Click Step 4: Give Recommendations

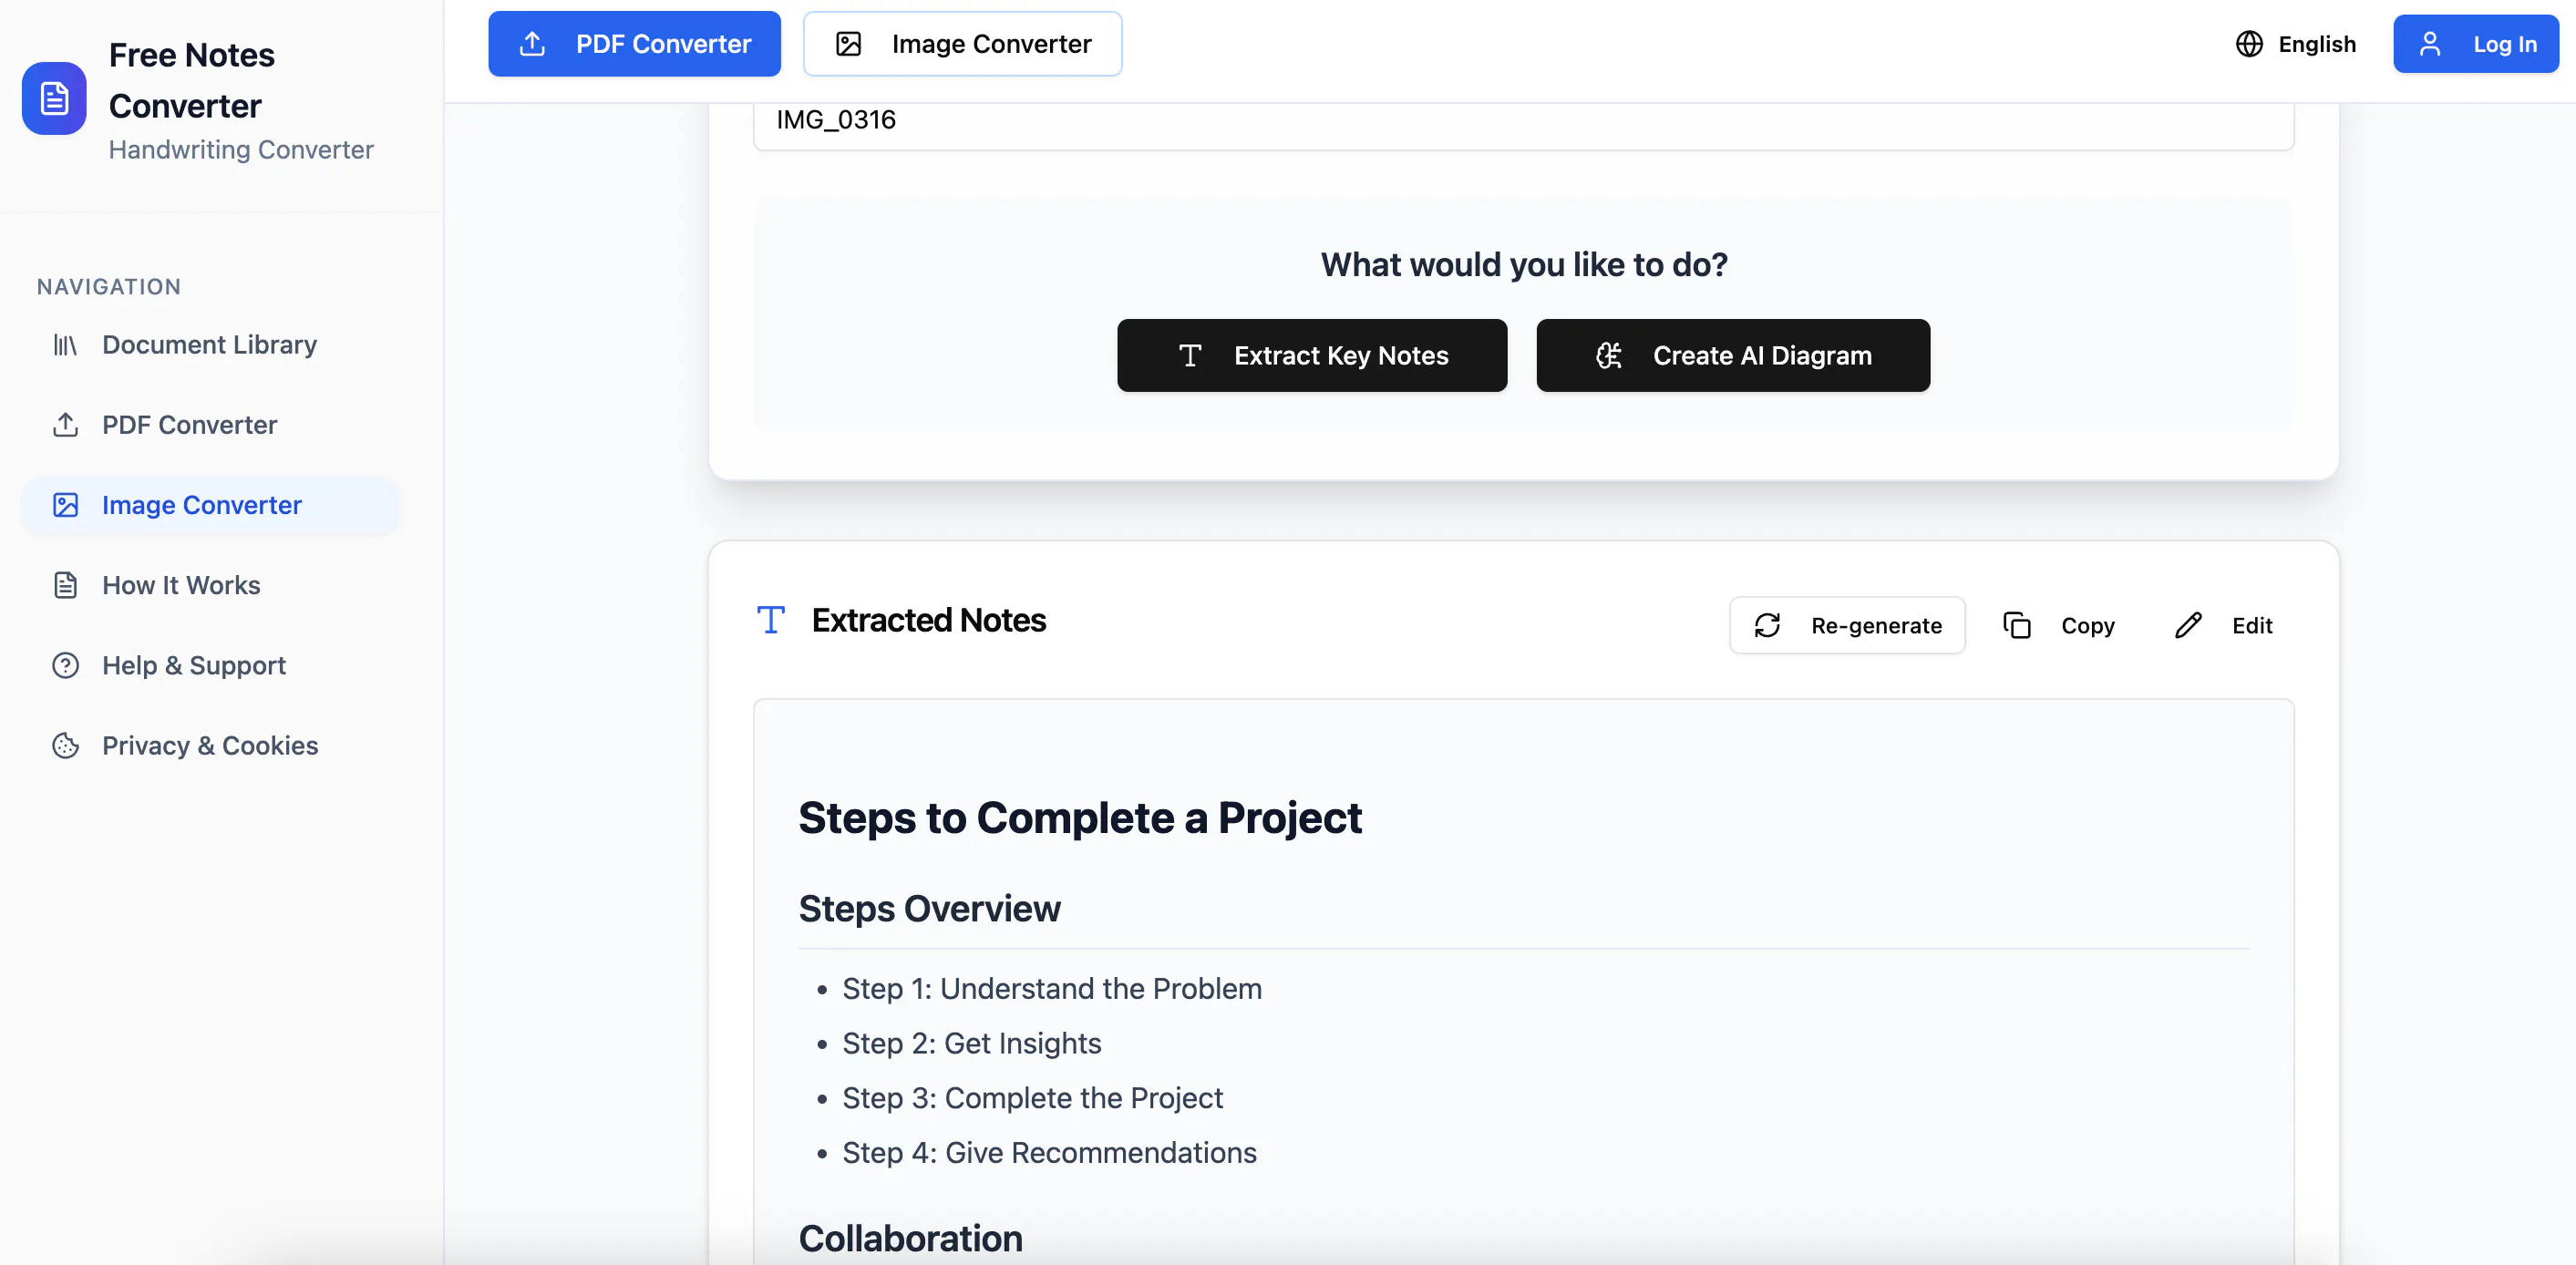coord(1050,1152)
